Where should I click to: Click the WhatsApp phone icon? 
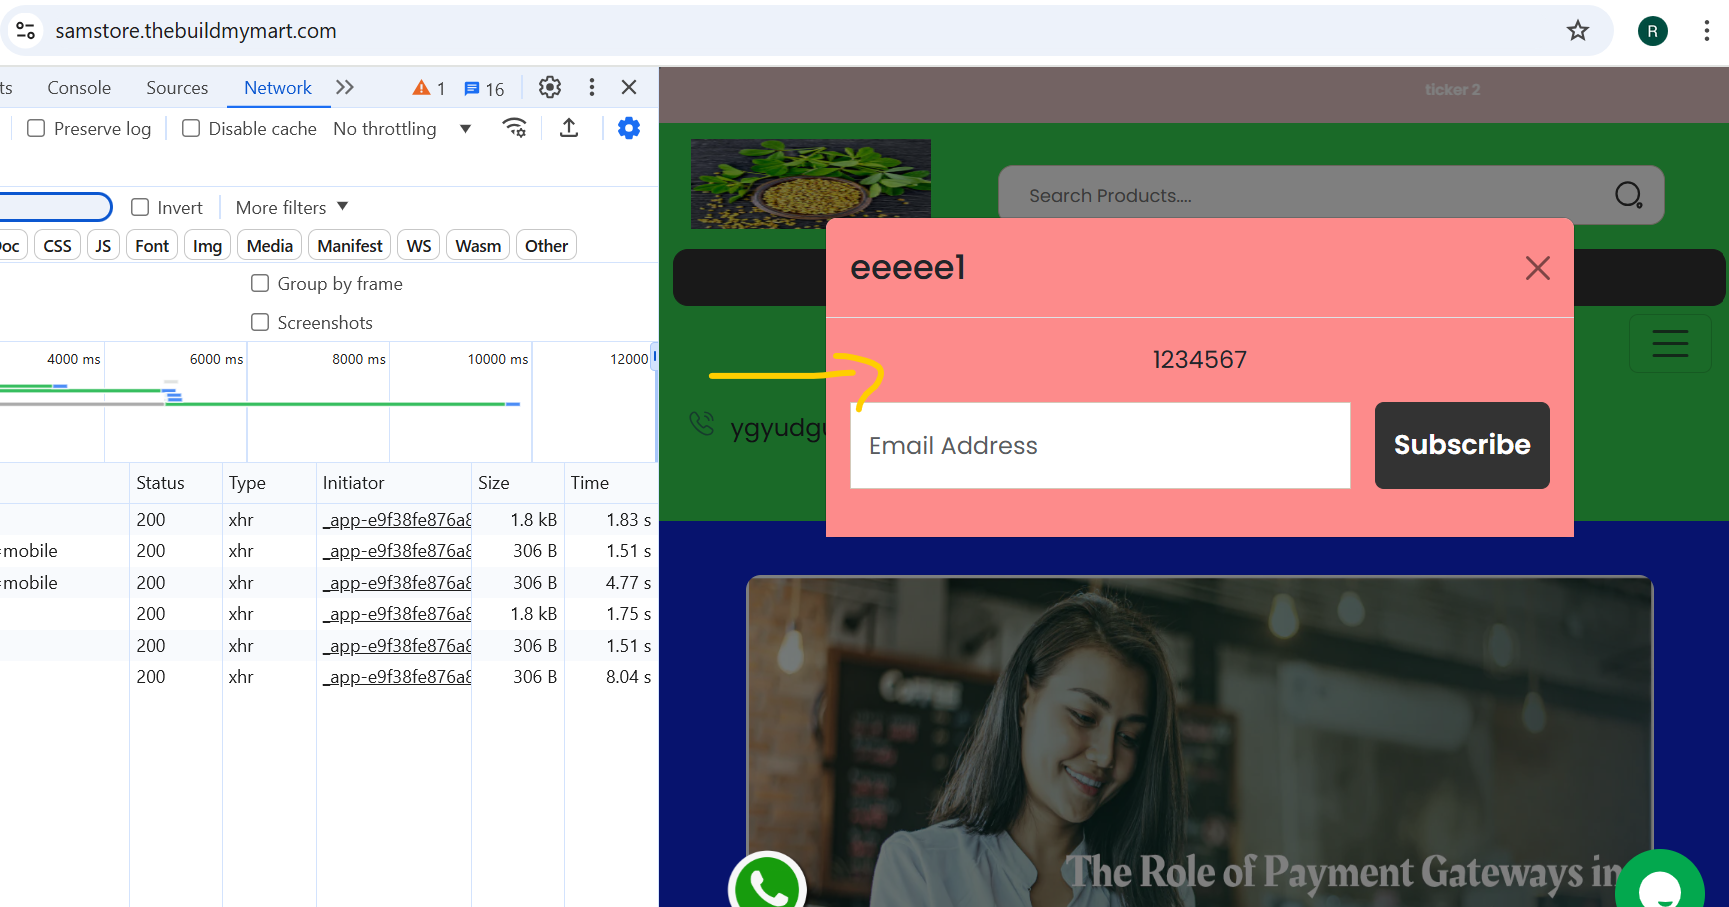767,885
